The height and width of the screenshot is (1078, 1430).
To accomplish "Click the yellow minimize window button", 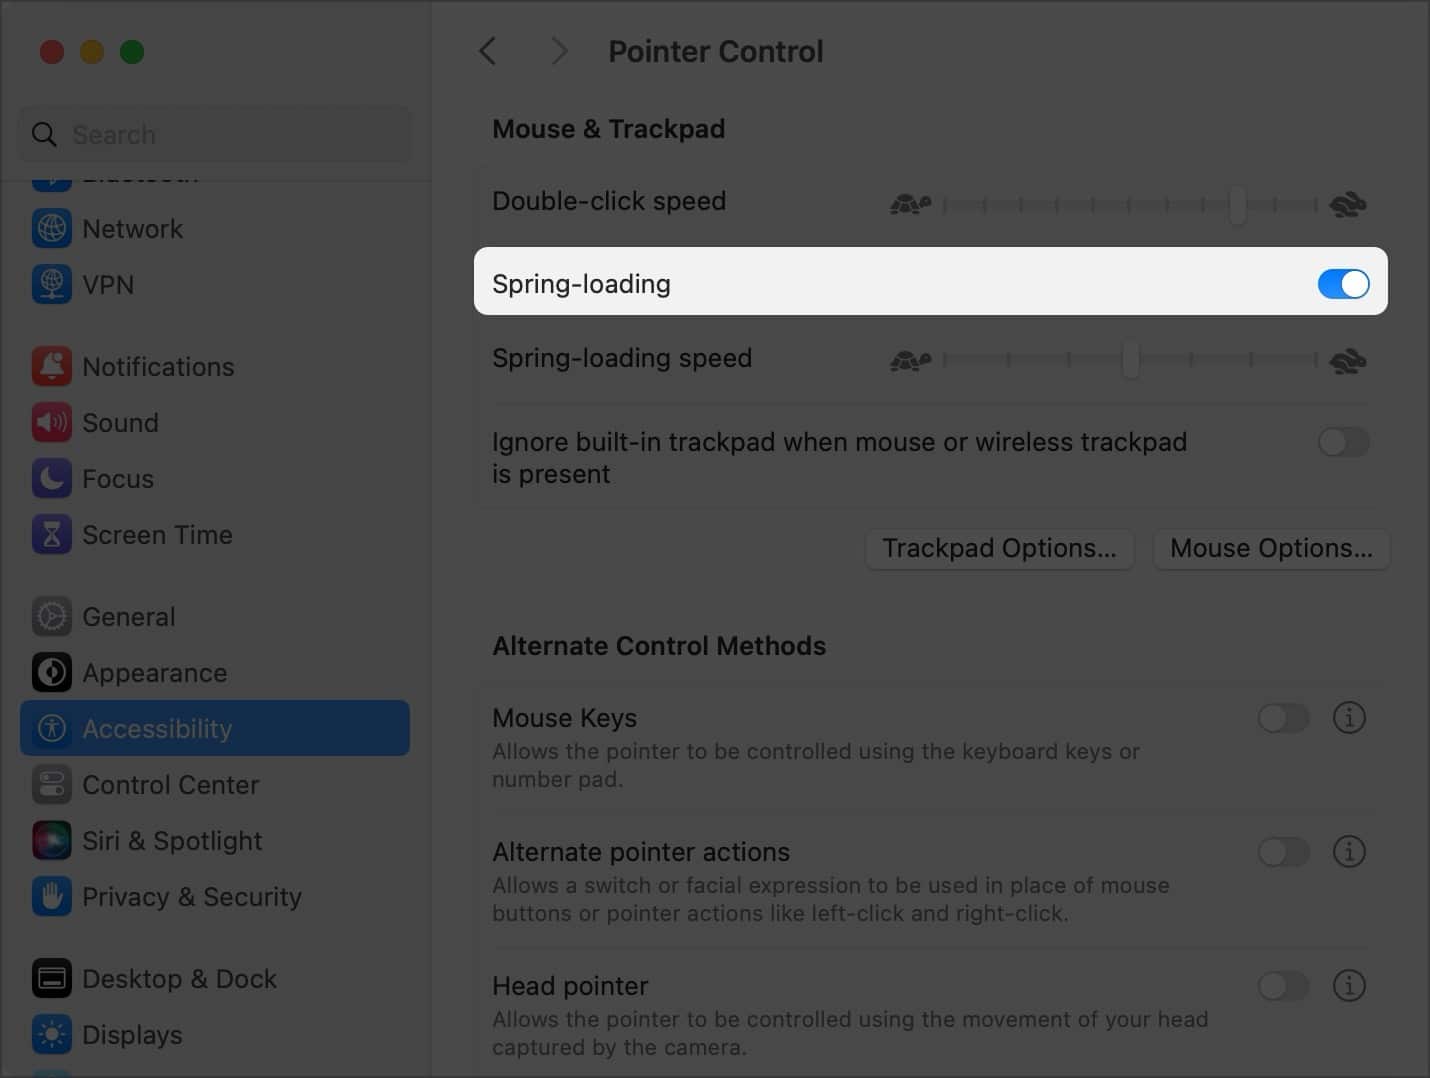I will point(92,52).
